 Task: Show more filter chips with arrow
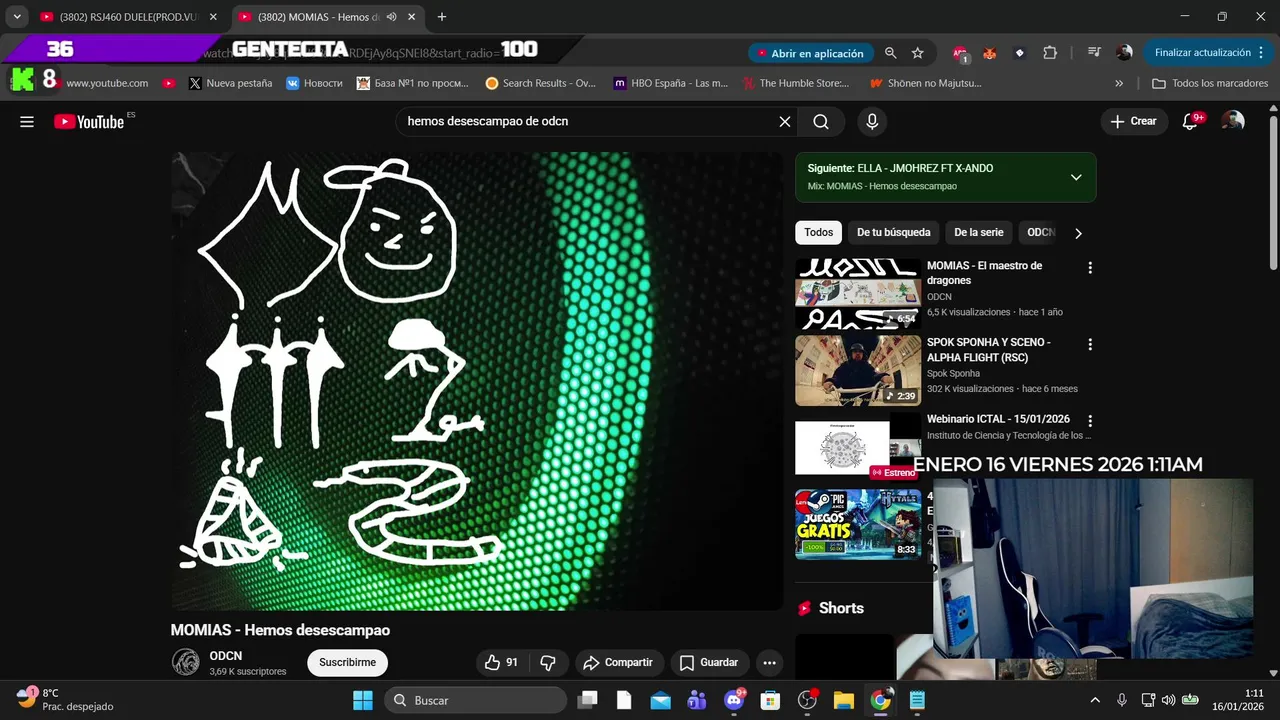coord(1078,233)
